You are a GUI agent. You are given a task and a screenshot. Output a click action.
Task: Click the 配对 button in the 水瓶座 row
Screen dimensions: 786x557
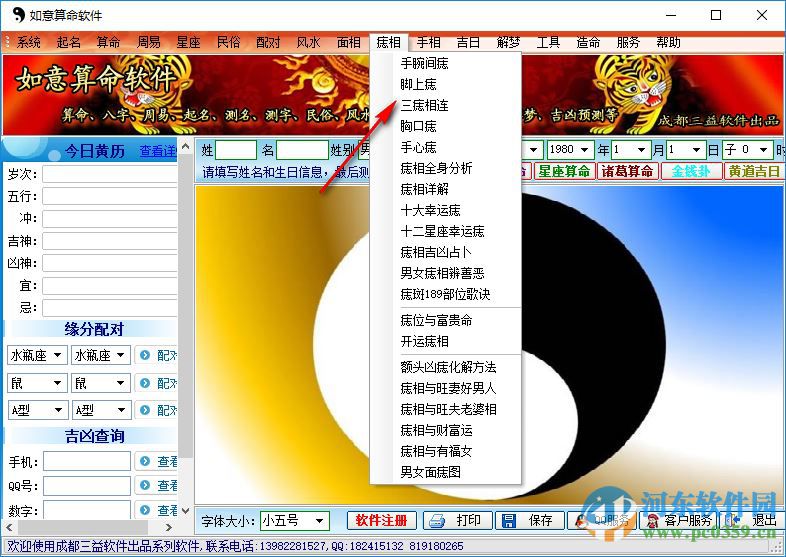(x=156, y=355)
